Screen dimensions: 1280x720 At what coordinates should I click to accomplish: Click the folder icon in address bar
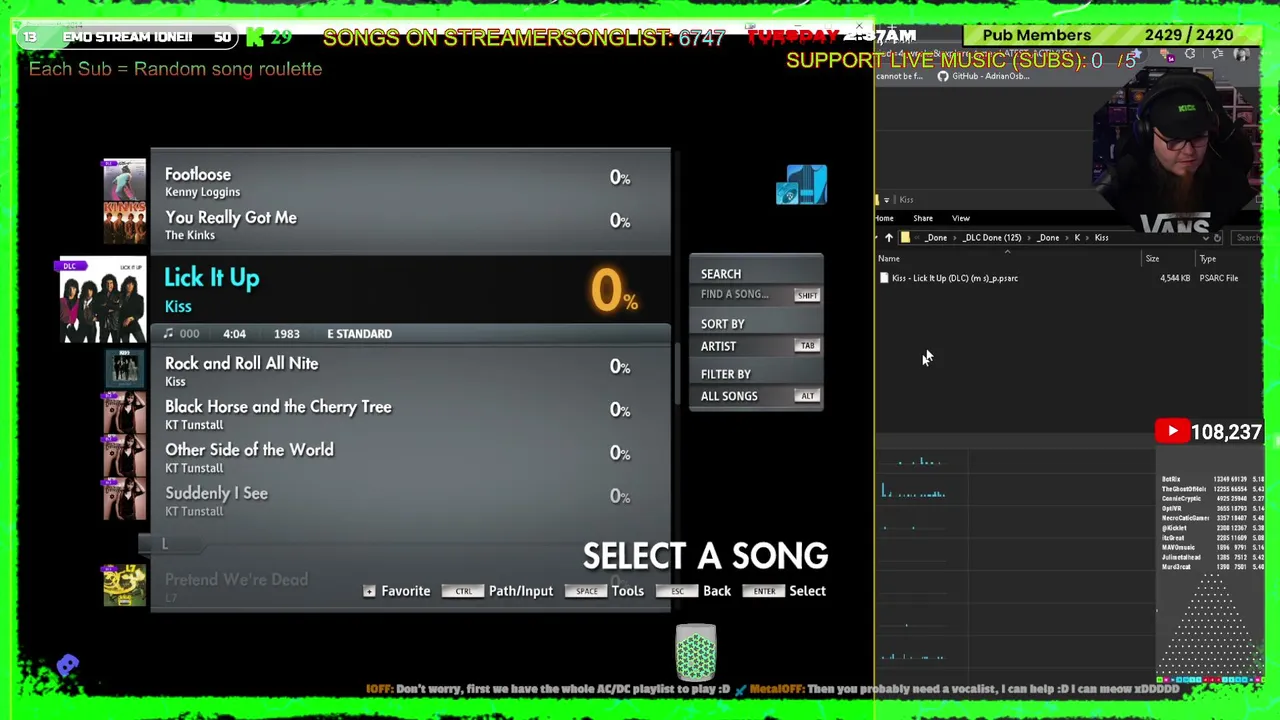point(905,238)
